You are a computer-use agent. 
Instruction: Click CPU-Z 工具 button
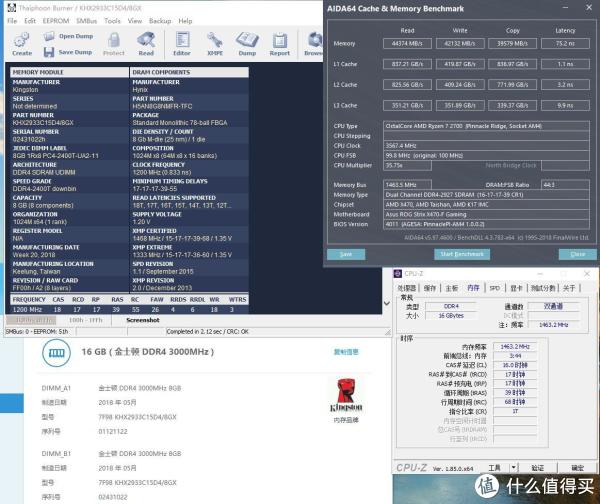click(x=494, y=468)
